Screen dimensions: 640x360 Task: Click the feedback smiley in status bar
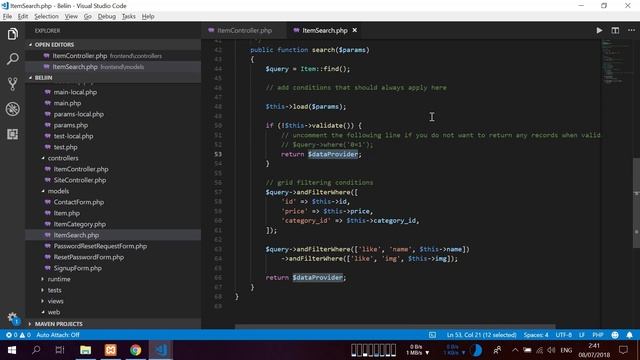tap(615, 335)
